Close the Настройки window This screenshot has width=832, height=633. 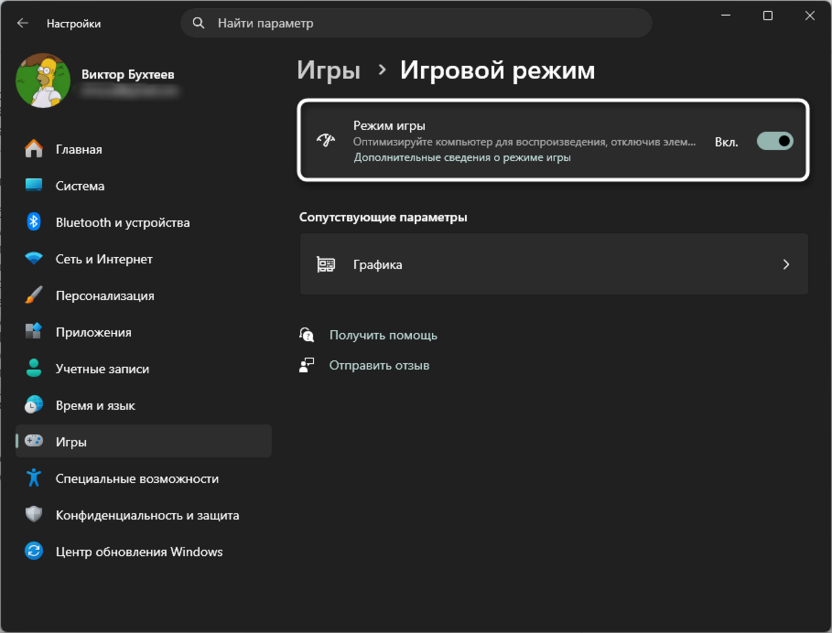(810, 15)
